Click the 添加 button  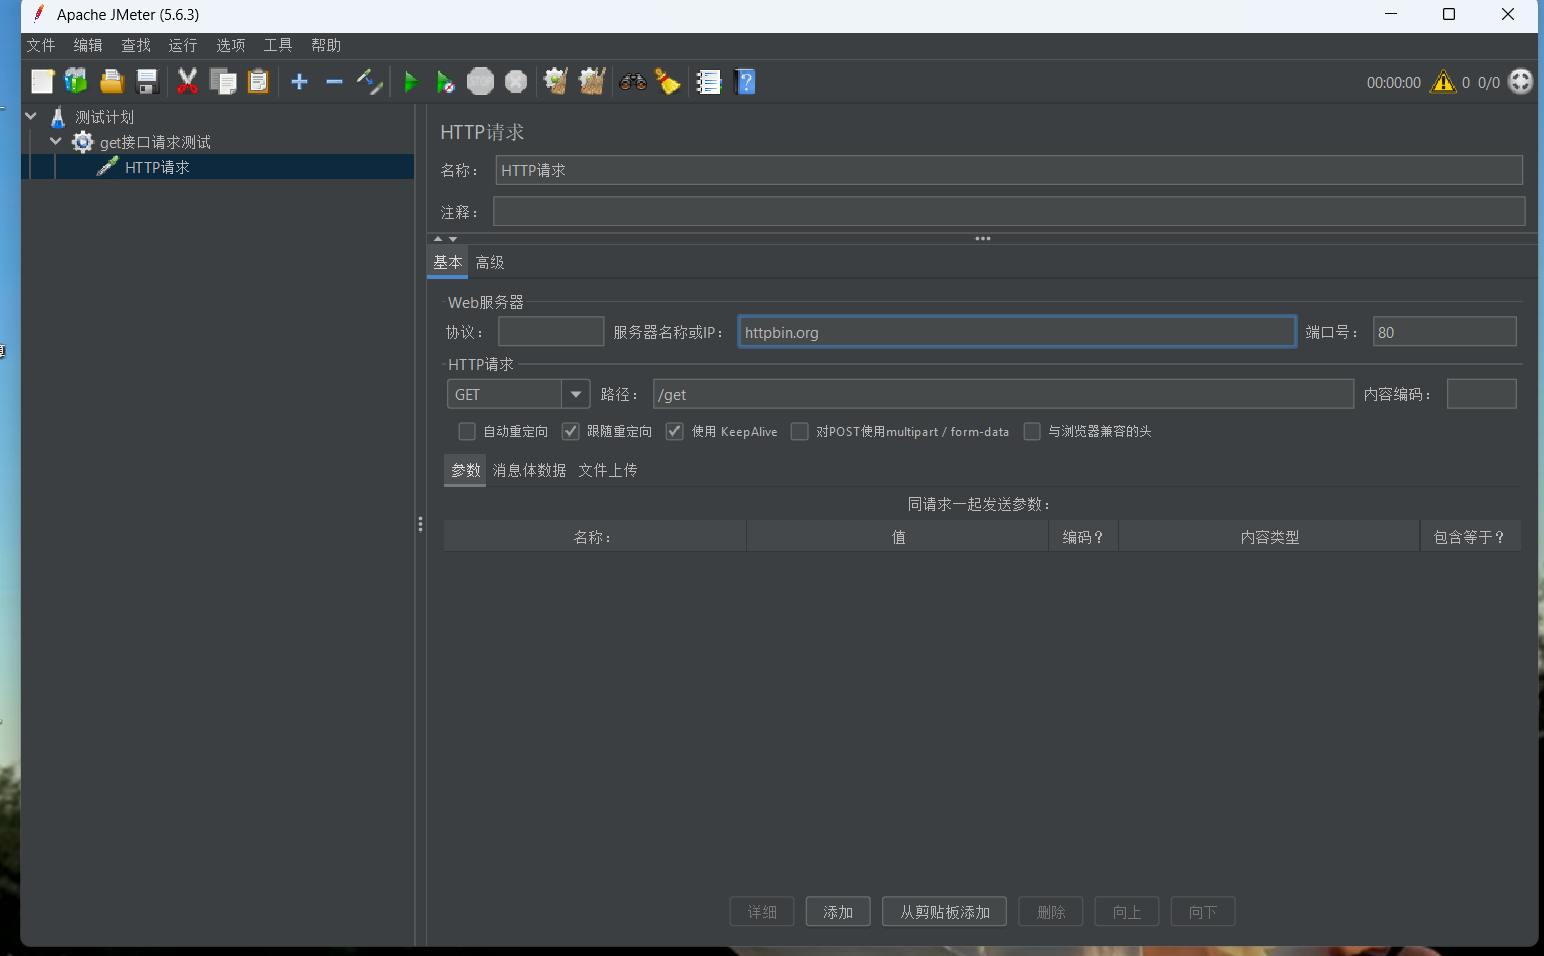click(838, 912)
